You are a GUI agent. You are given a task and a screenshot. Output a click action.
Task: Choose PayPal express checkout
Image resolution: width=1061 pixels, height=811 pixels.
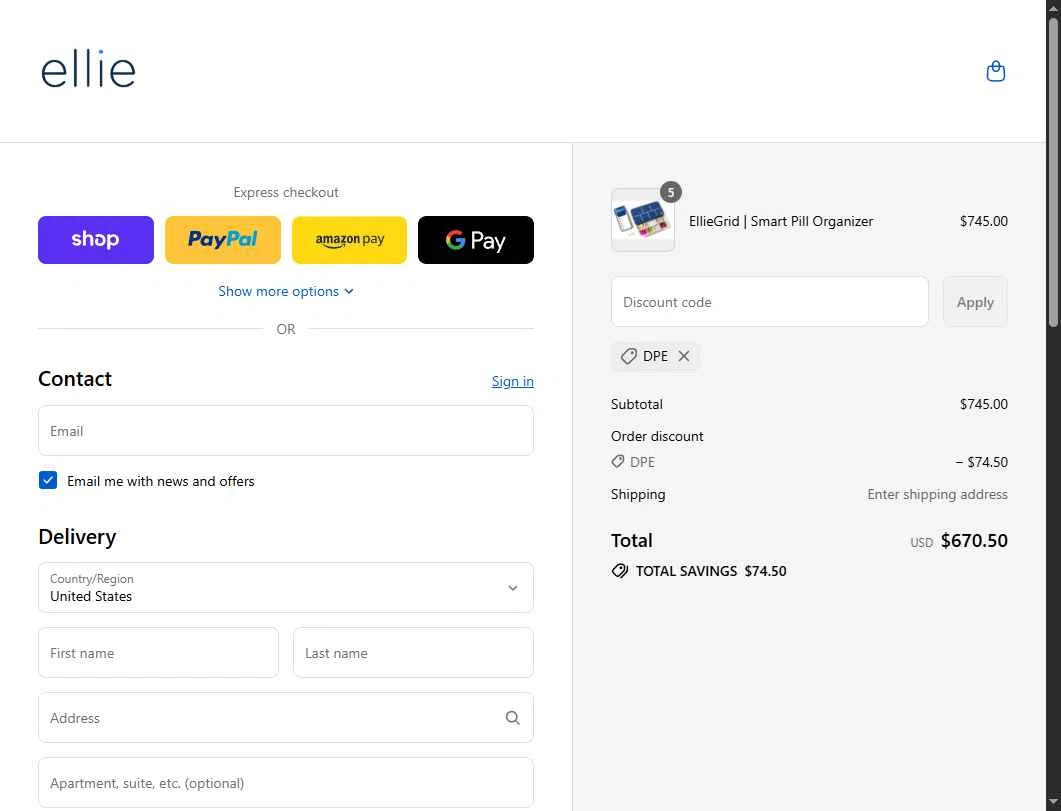coord(223,239)
